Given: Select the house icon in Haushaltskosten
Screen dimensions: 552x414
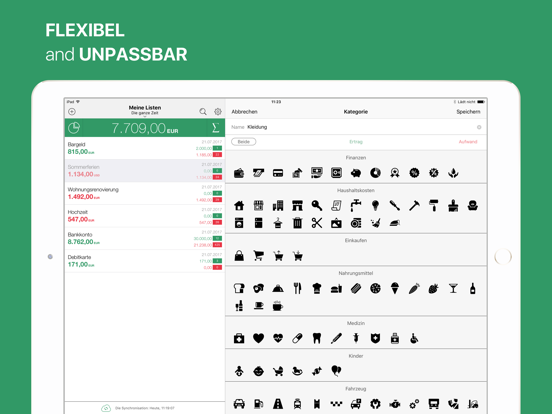Looking at the screenshot, I should coord(239,206).
